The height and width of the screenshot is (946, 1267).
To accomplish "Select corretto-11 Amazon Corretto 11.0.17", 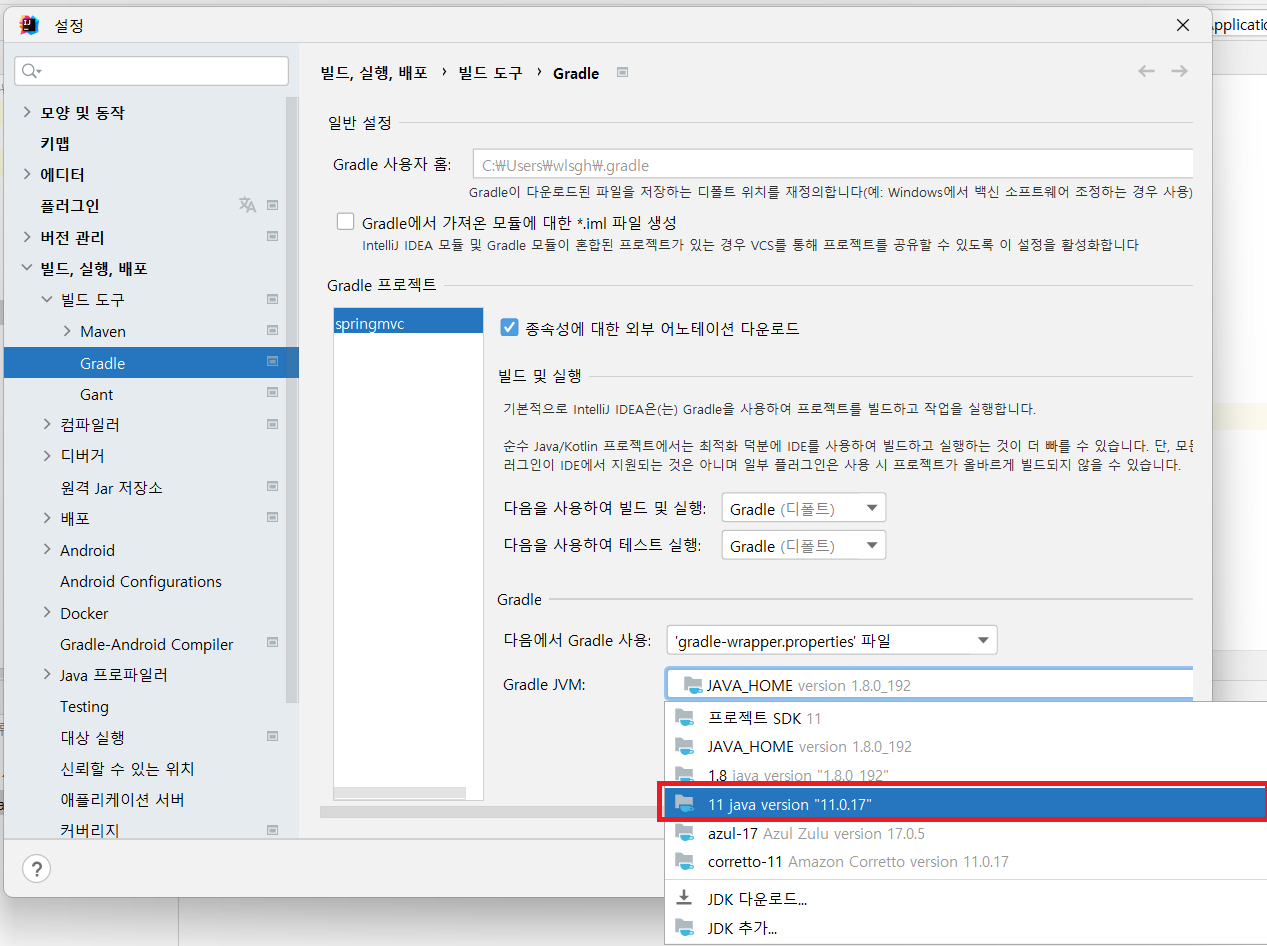I will click(966, 861).
